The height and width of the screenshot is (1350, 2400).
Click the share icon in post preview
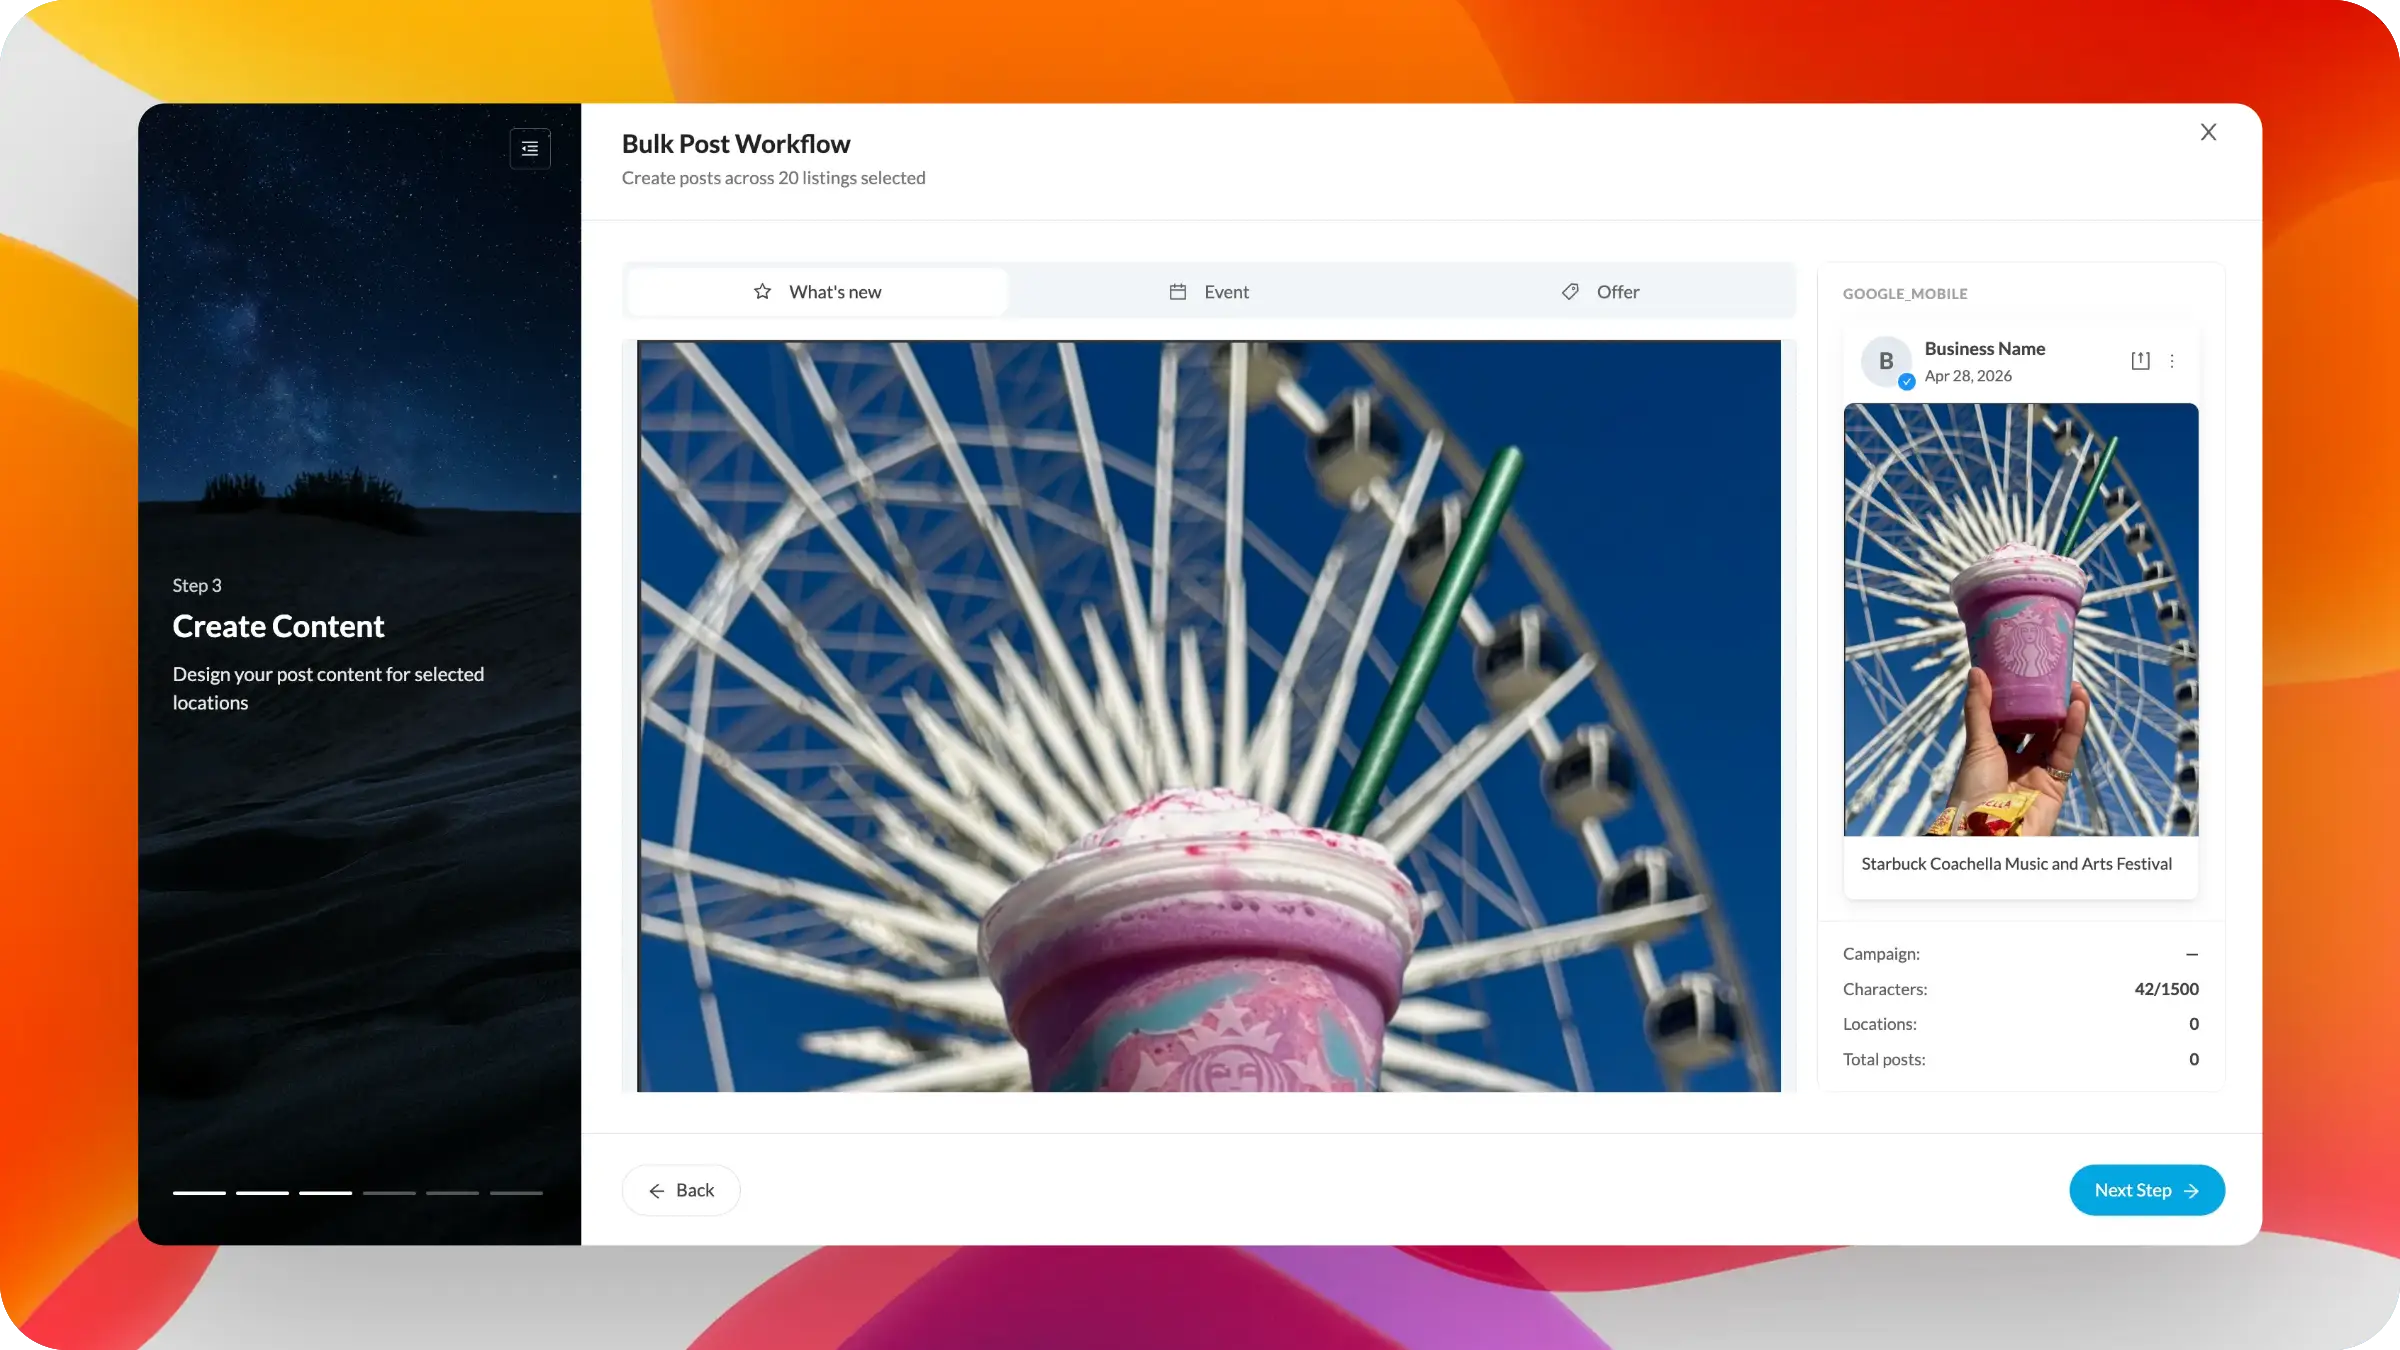(x=2140, y=361)
